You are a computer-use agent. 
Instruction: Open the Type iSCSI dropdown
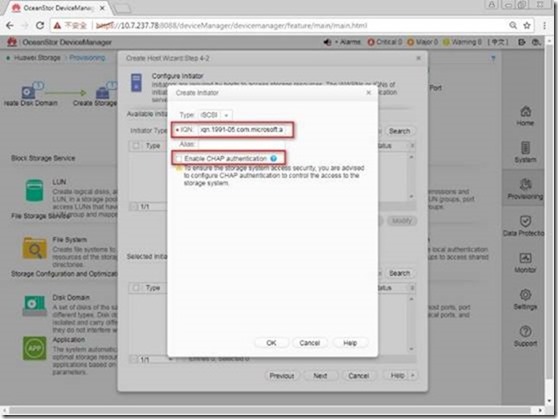215,115
